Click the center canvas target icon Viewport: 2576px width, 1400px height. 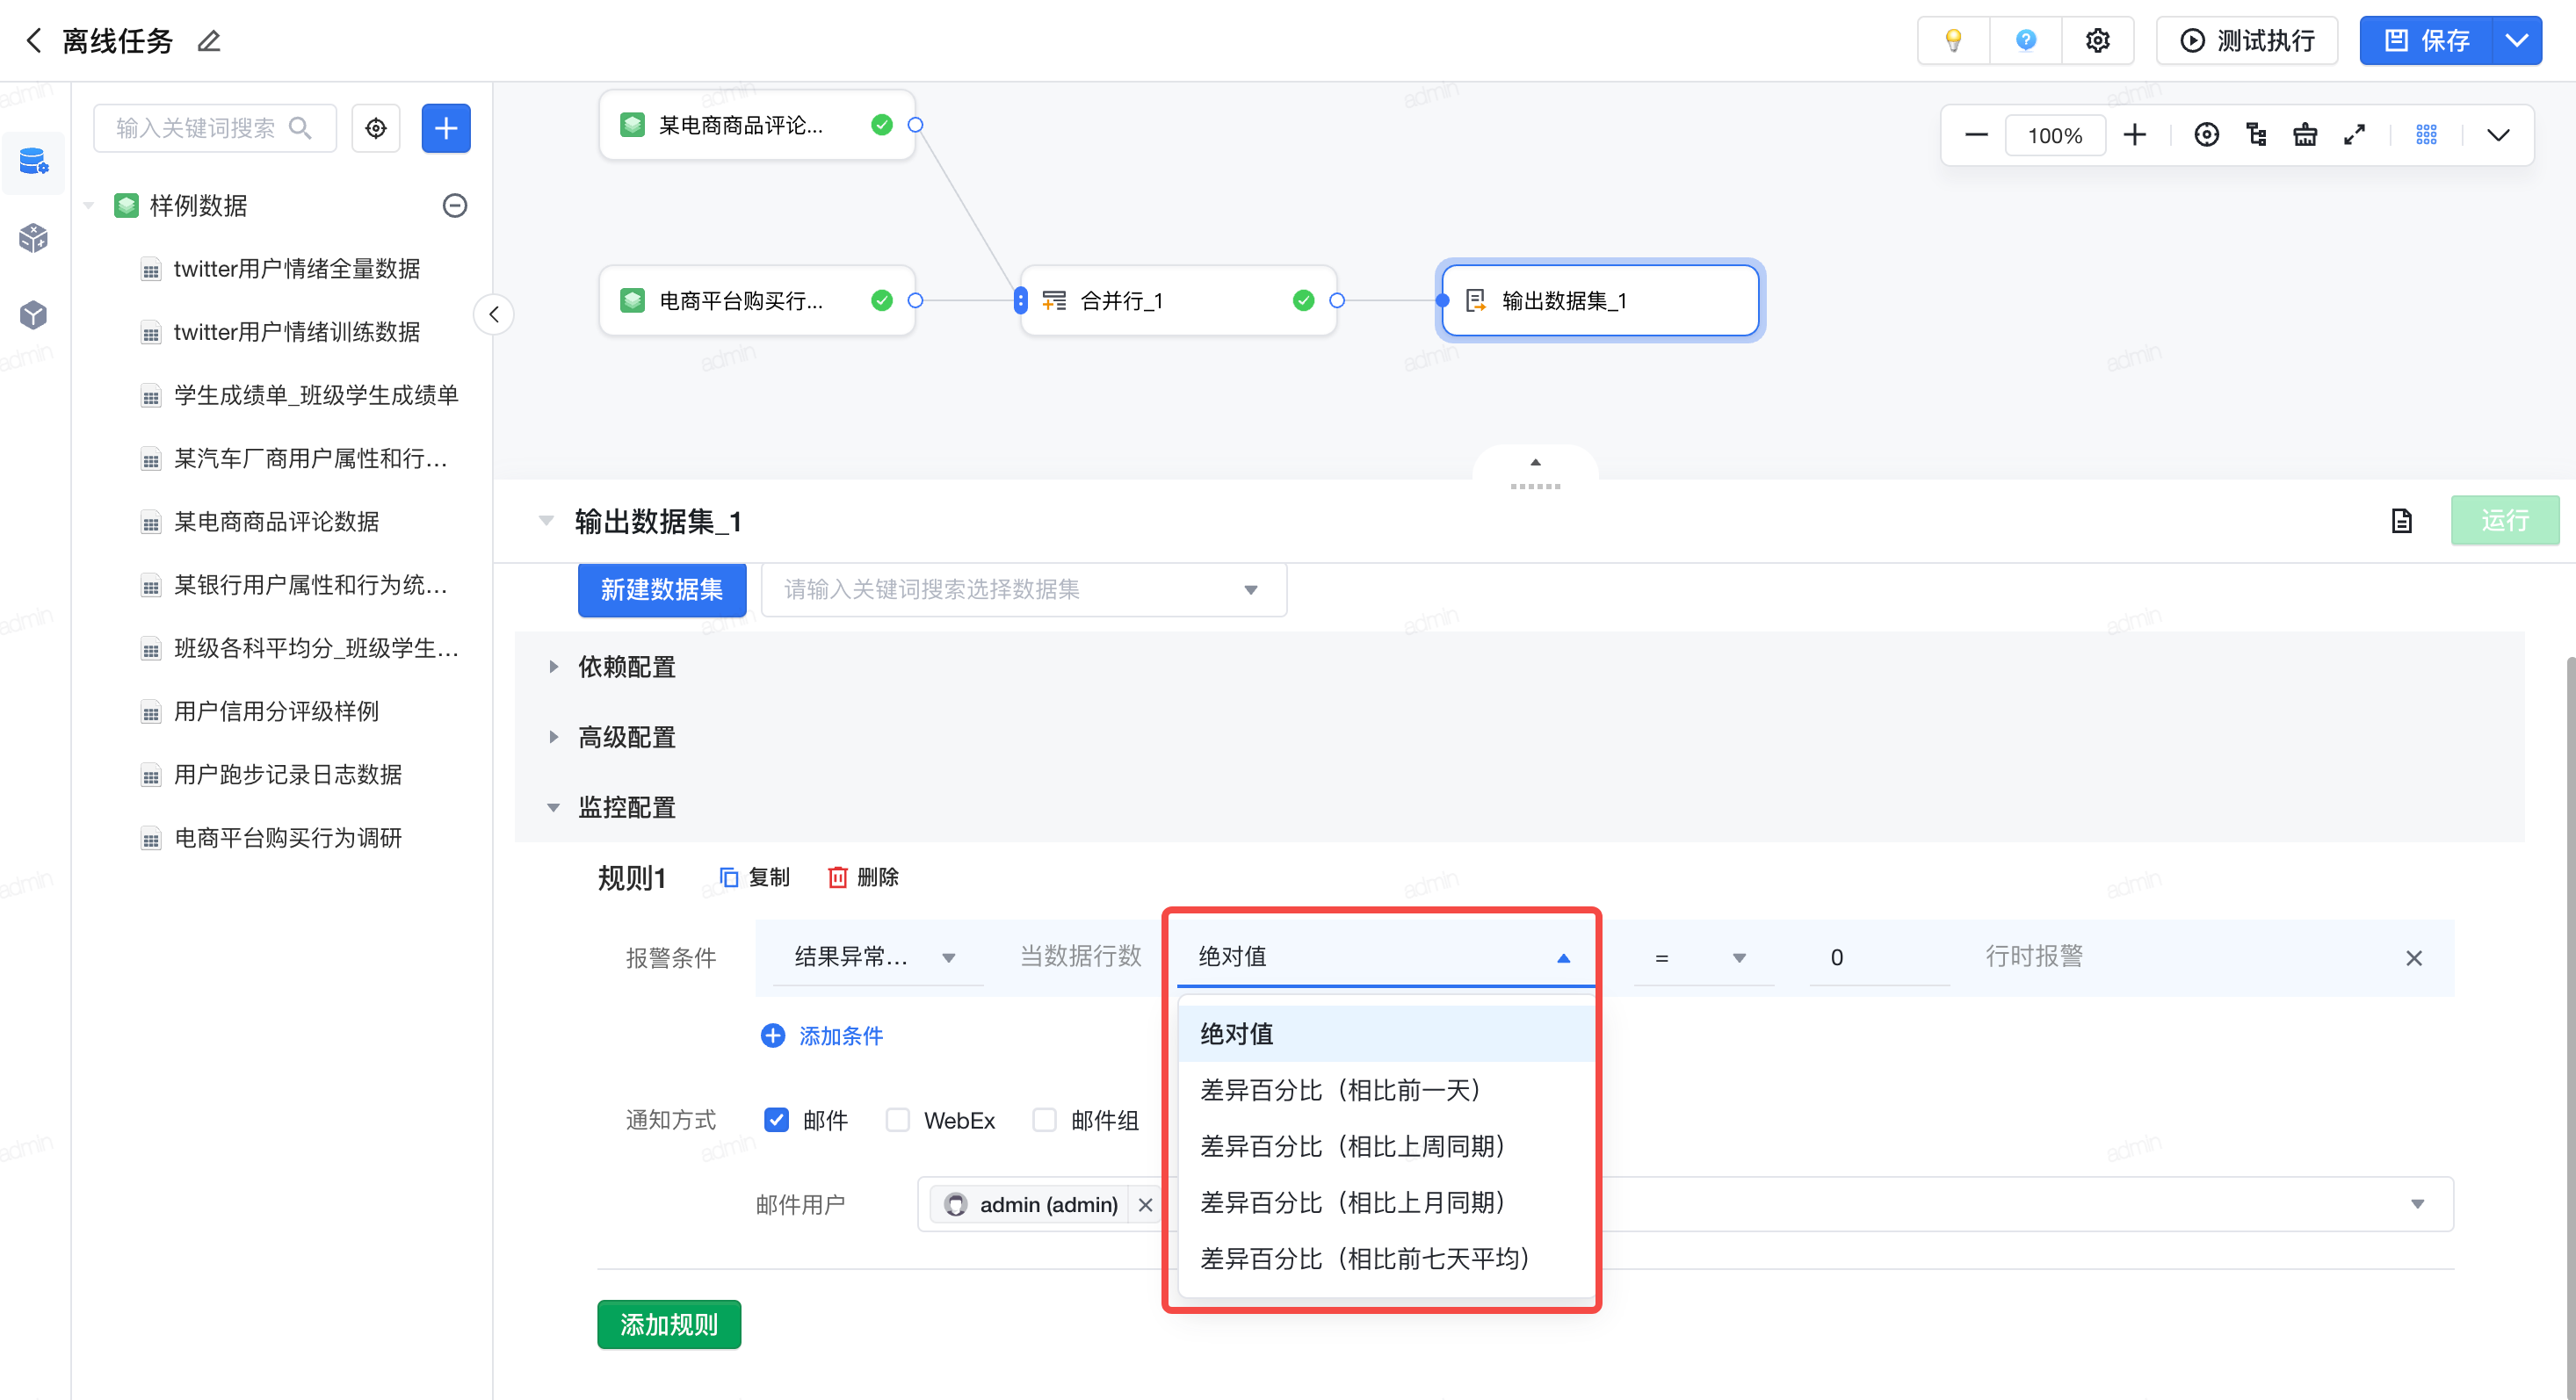tap(2206, 135)
